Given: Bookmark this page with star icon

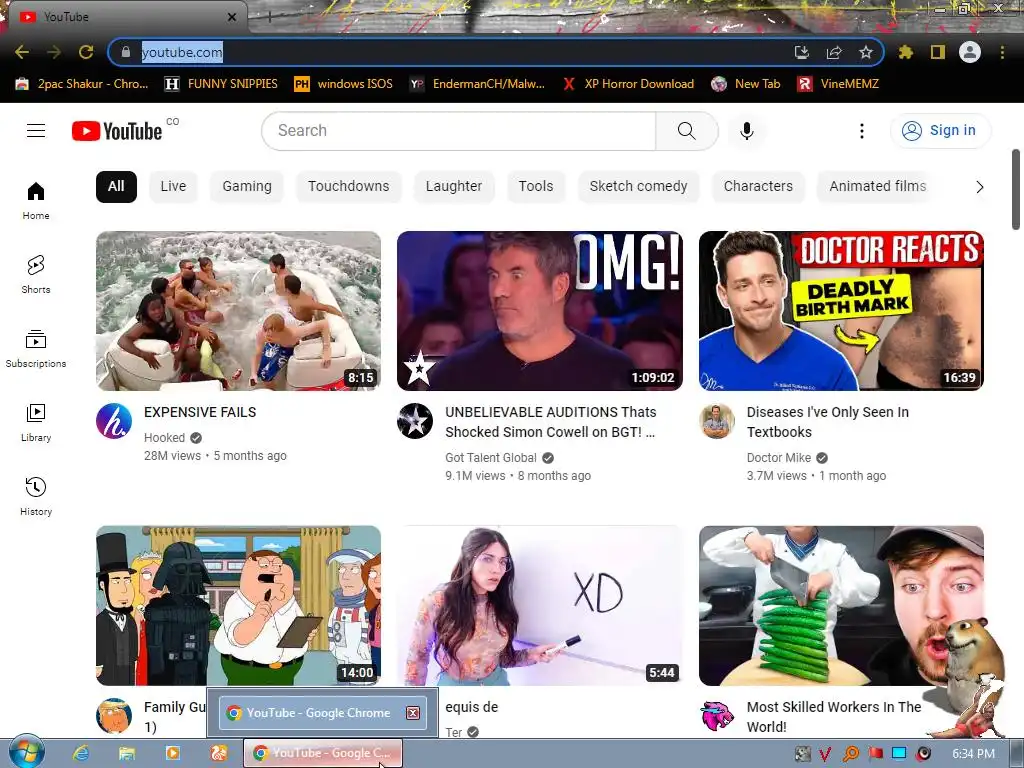Looking at the screenshot, I should coord(865,52).
